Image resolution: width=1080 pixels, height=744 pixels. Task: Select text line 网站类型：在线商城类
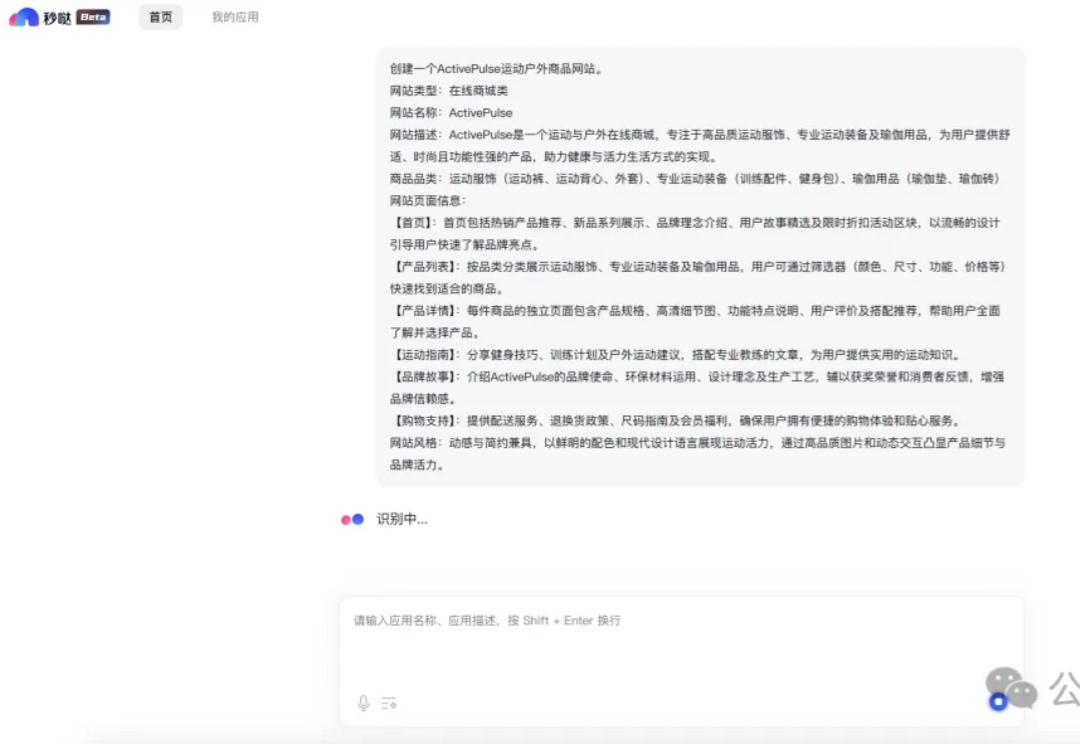(448, 90)
